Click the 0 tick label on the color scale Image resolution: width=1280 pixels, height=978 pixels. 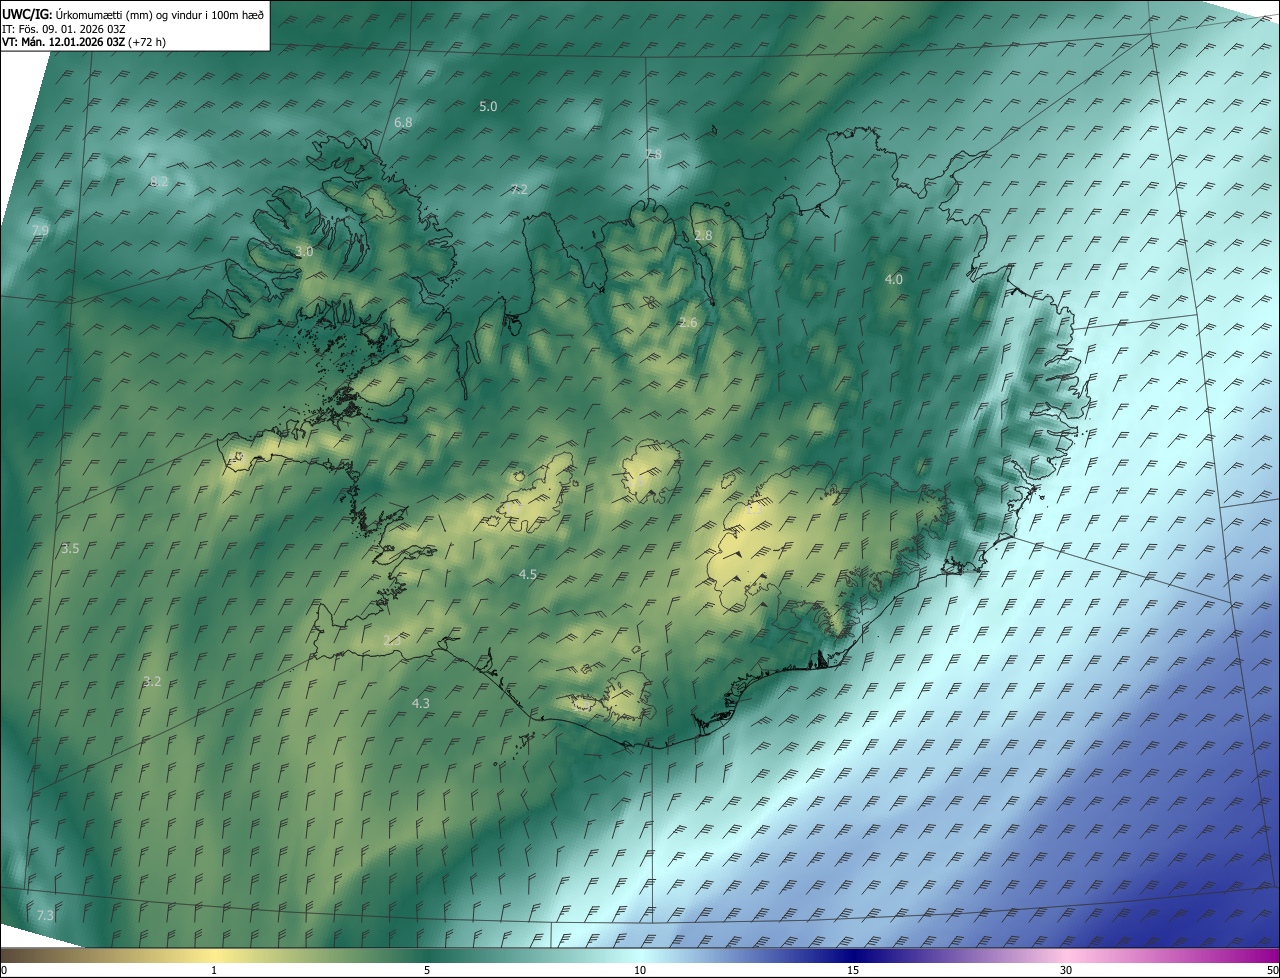pyautogui.click(x=3, y=970)
